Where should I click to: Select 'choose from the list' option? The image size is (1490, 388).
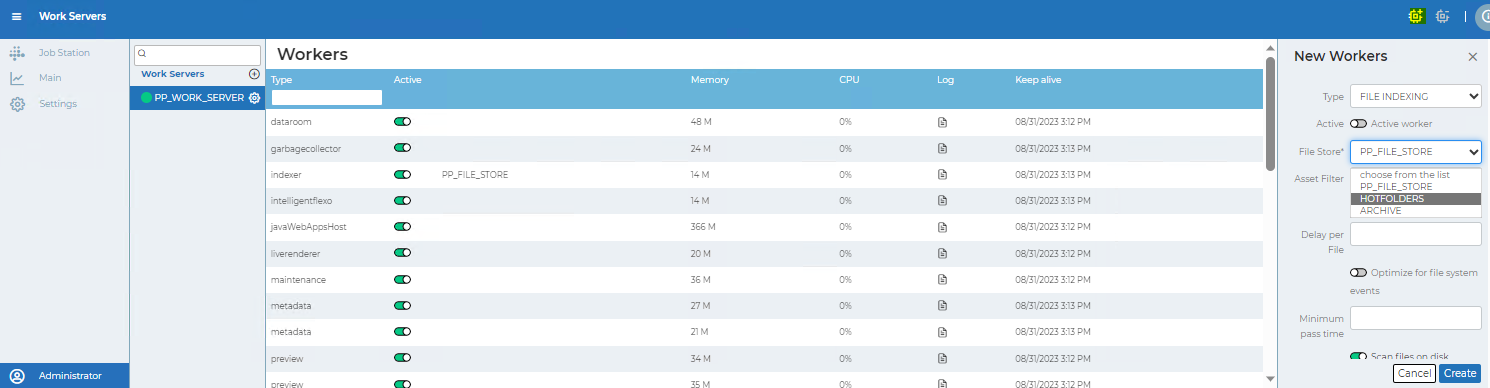pyautogui.click(x=1415, y=175)
